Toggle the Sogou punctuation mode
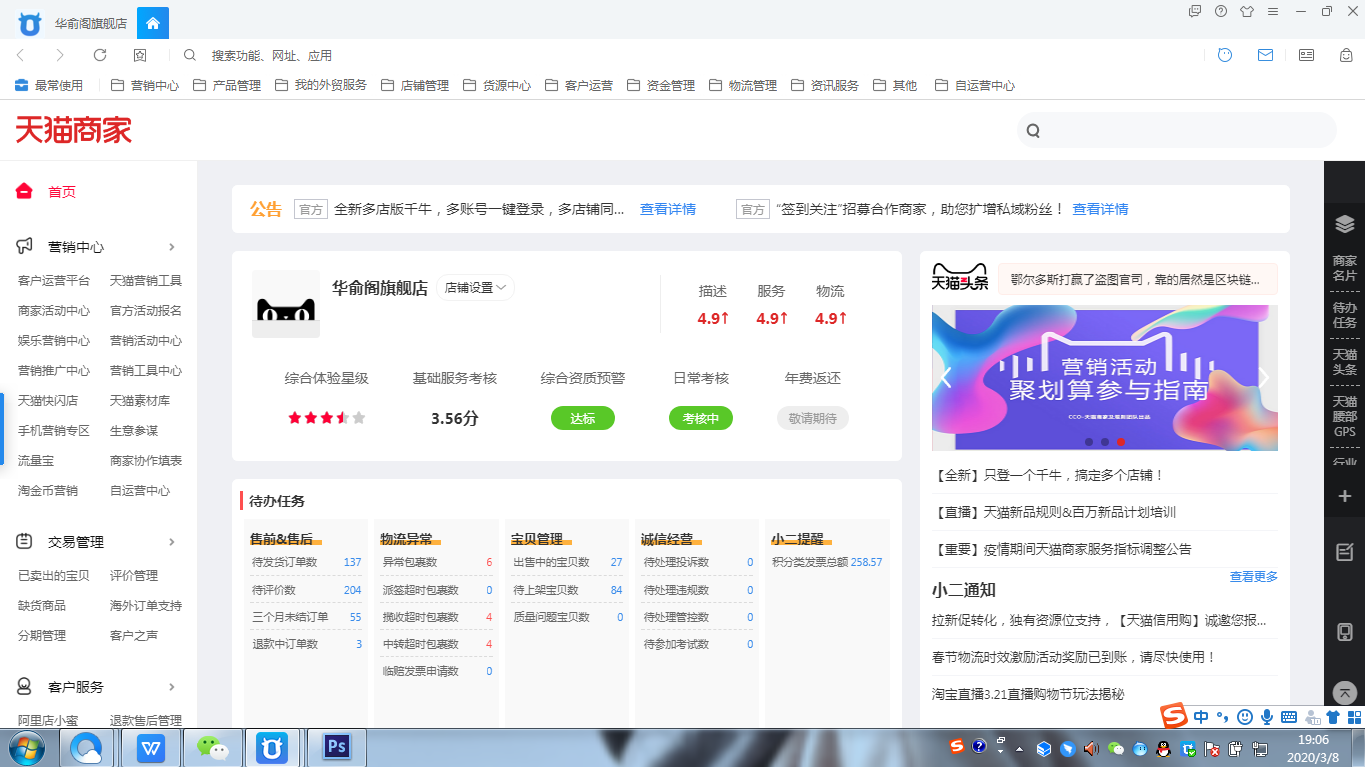The height and width of the screenshot is (767, 1365). tap(1223, 716)
